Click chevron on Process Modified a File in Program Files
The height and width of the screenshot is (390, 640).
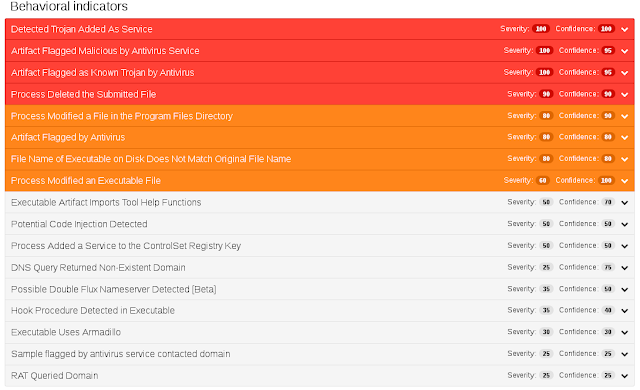(624, 116)
